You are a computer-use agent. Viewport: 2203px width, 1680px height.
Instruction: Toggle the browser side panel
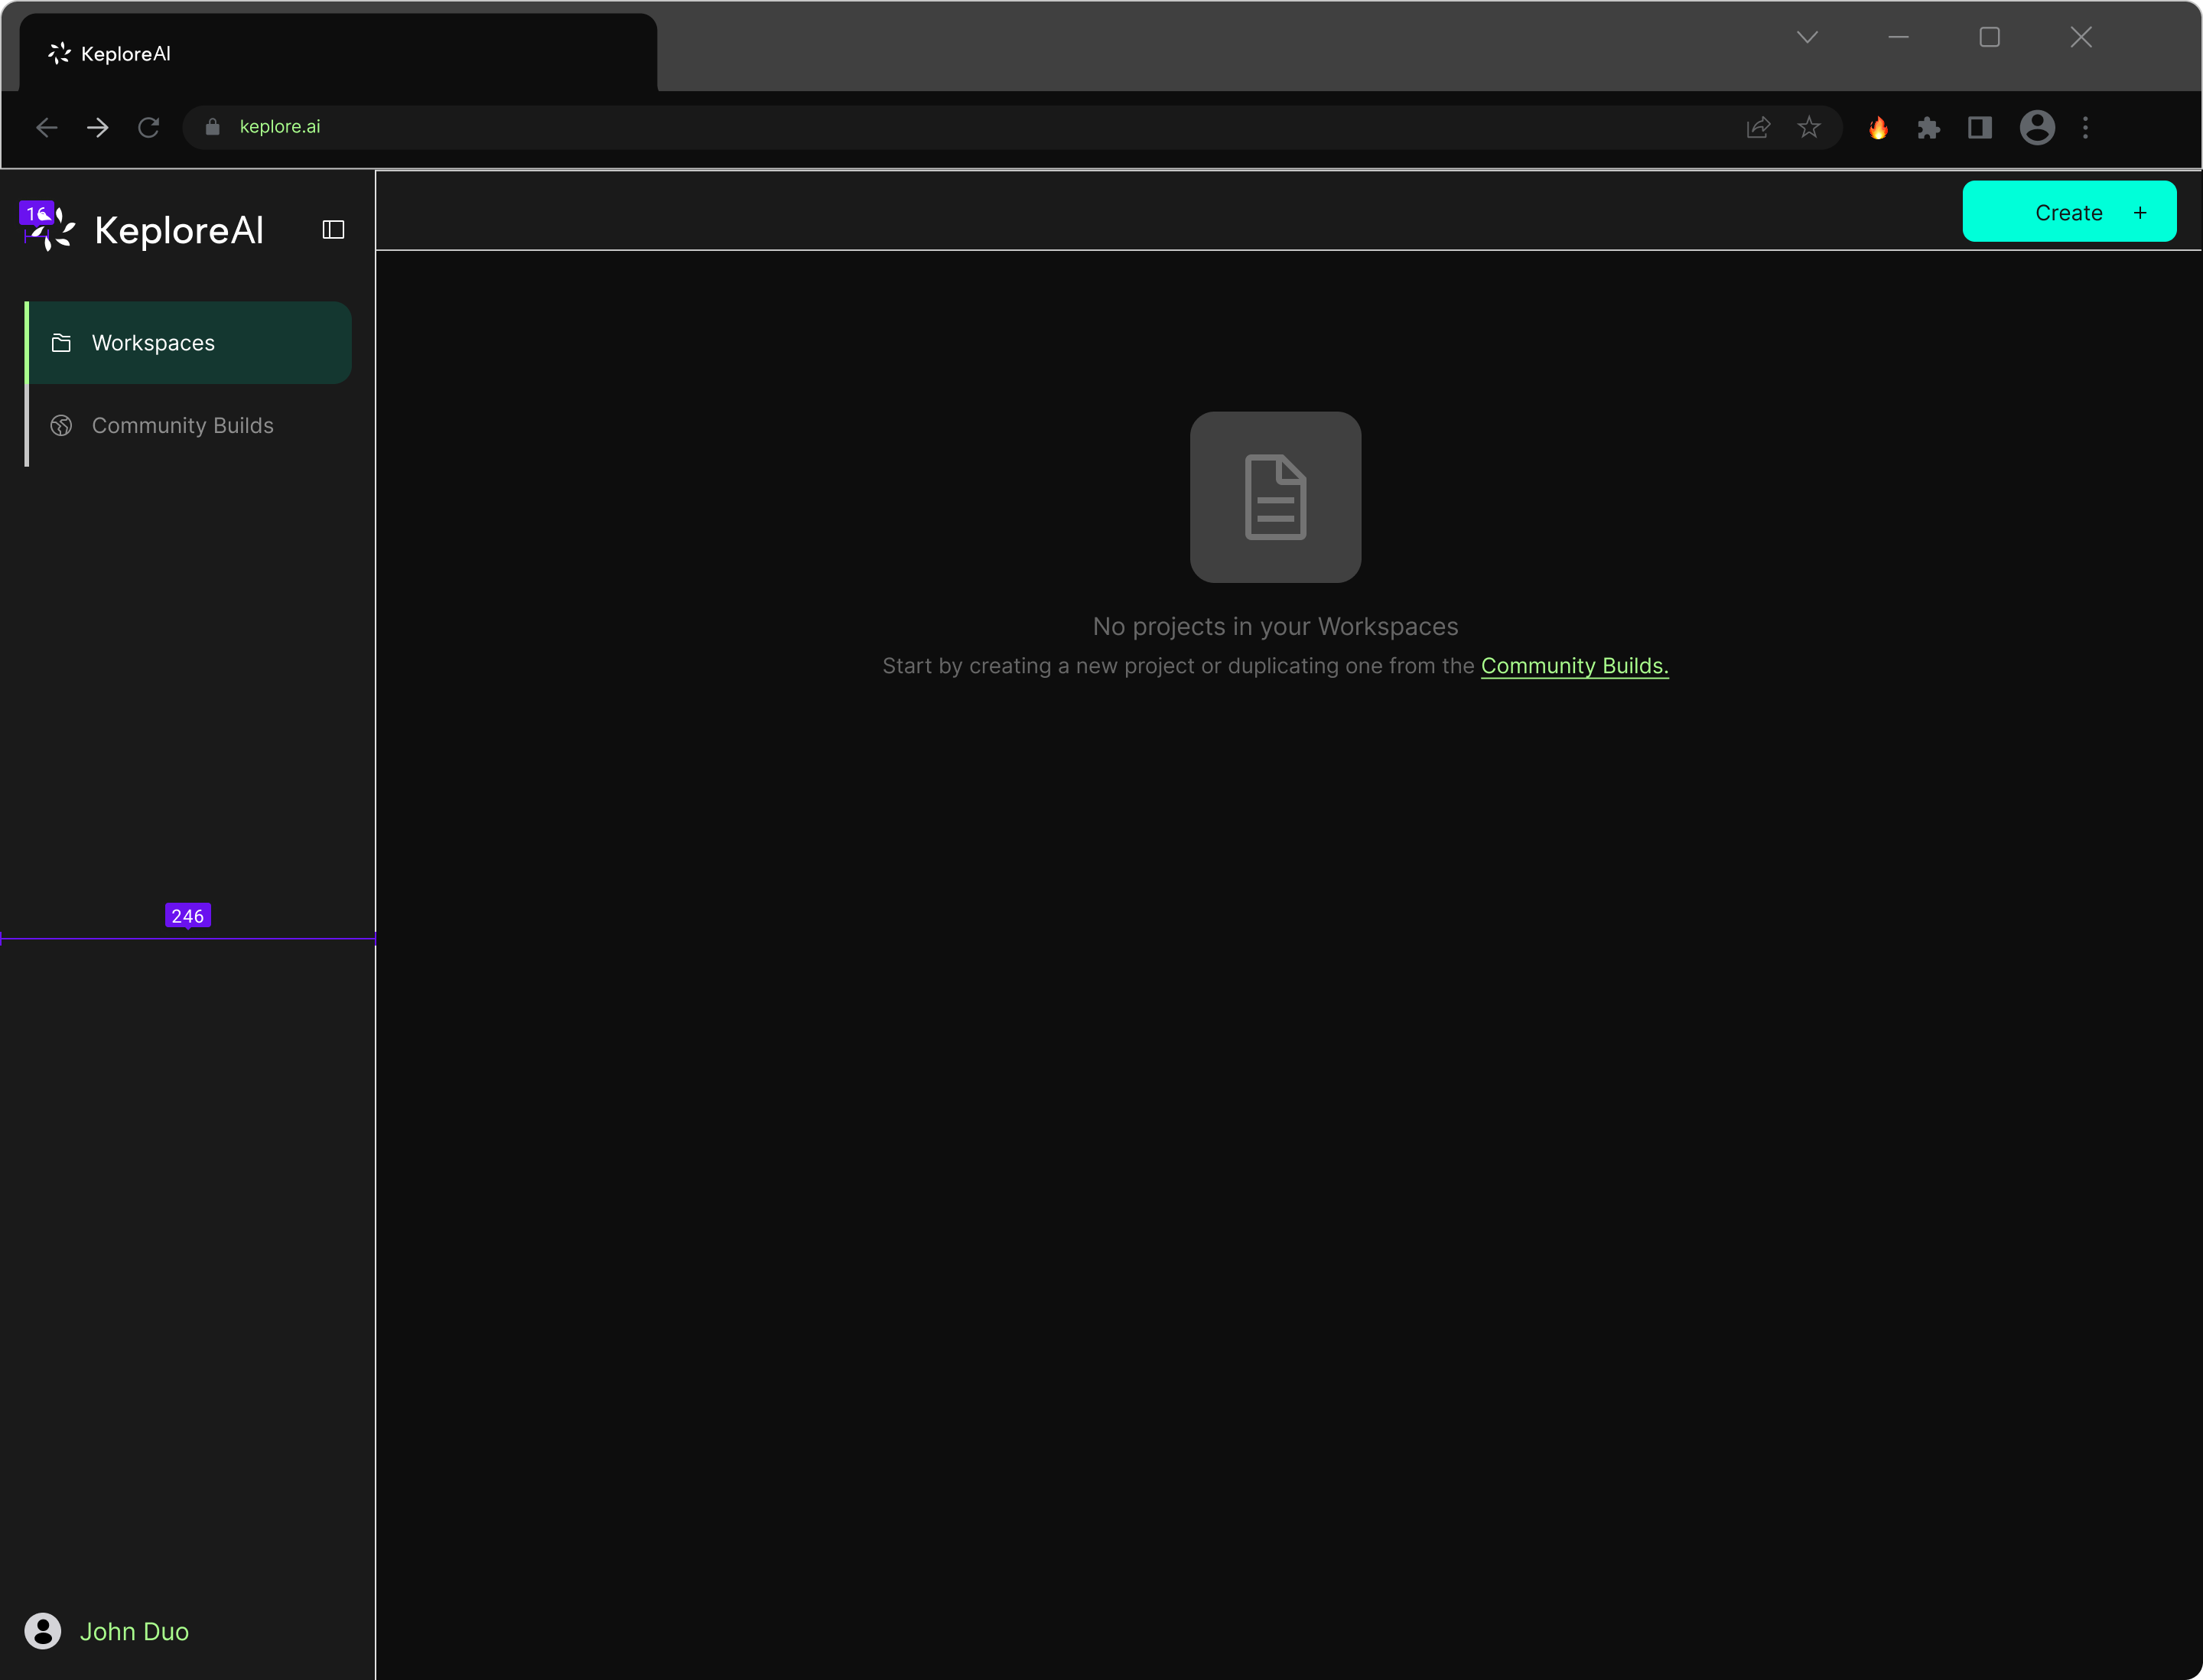pos(1980,127)
